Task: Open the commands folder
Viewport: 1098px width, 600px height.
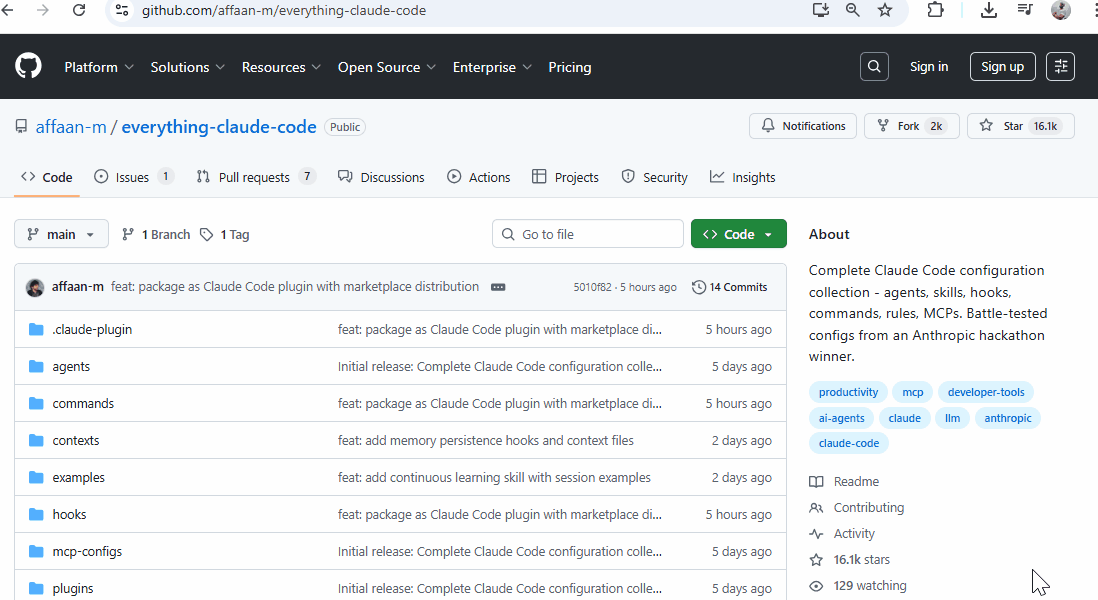Action: click(83, 403)
